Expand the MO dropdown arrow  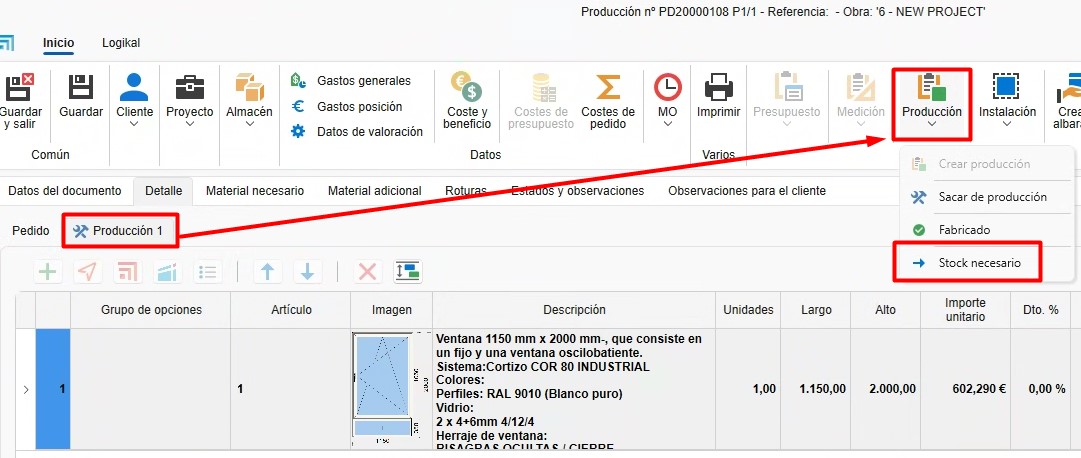pos(667,124)
